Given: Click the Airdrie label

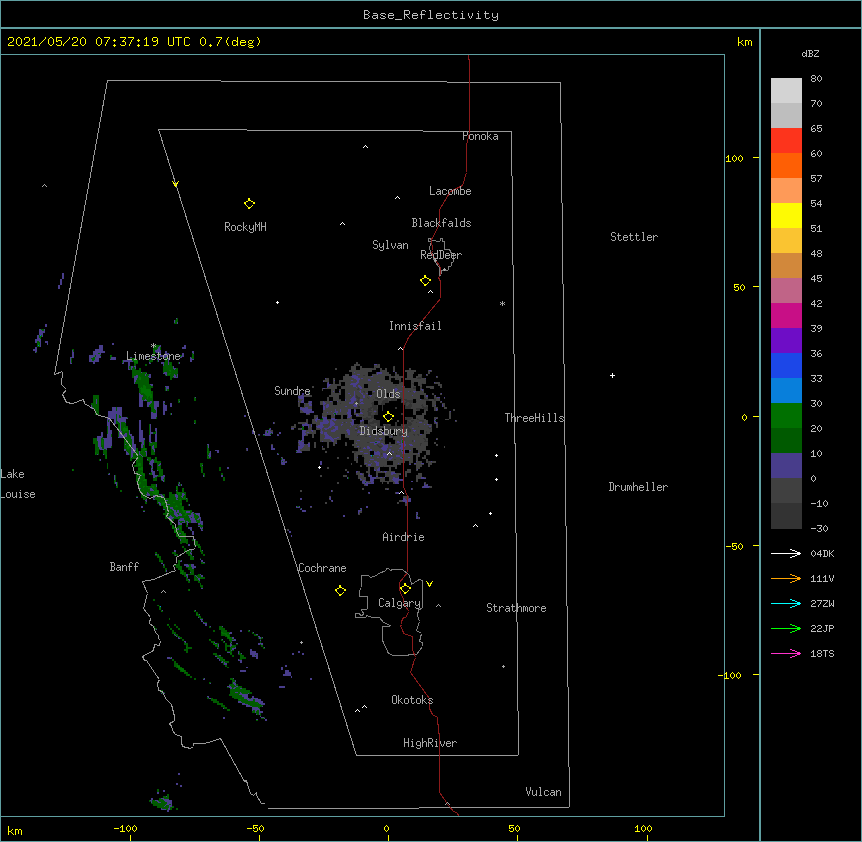Looking at the screenshot, I should pyautogui.click(x=403, y=537).
